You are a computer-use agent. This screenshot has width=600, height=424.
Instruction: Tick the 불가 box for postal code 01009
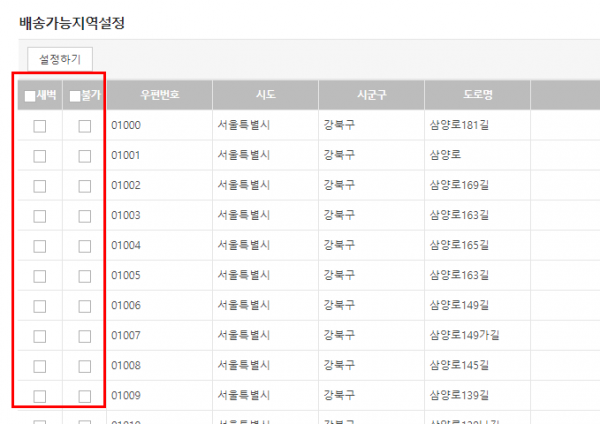click(85, 396)
